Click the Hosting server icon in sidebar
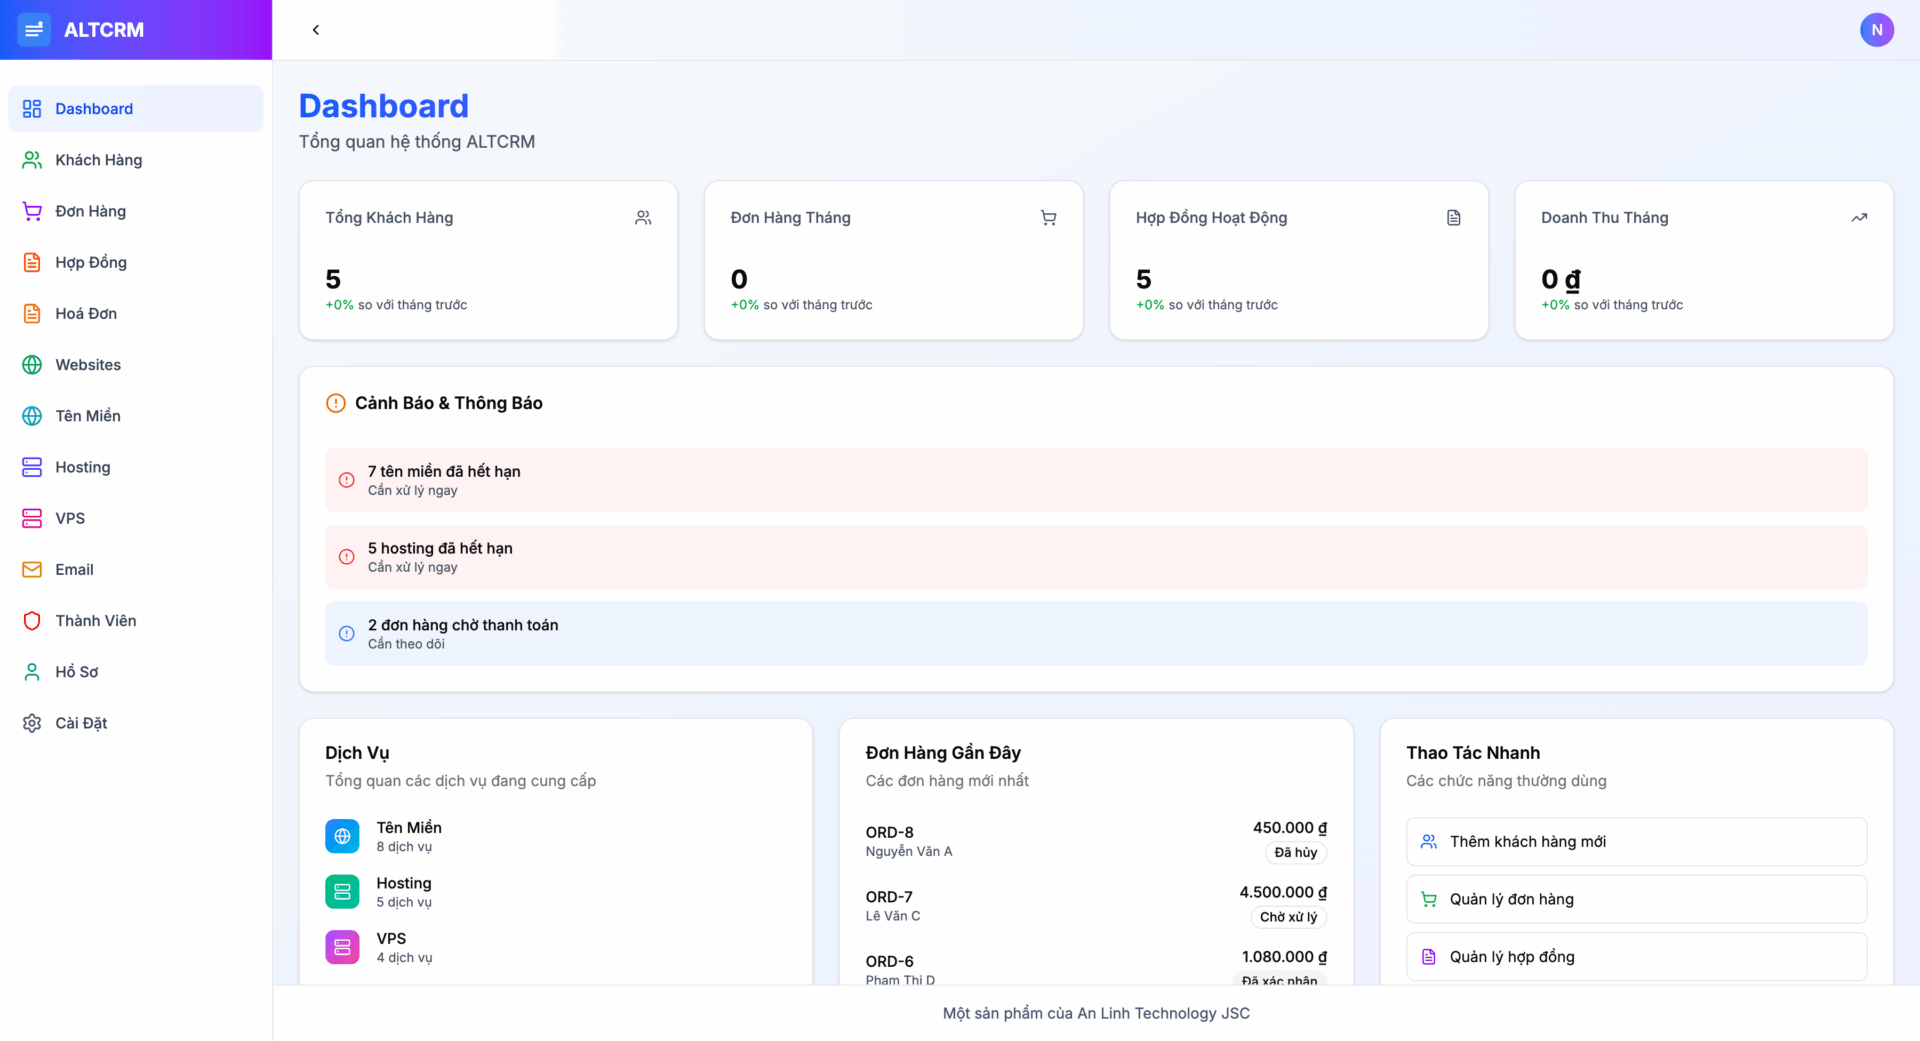 click(31, 467)
